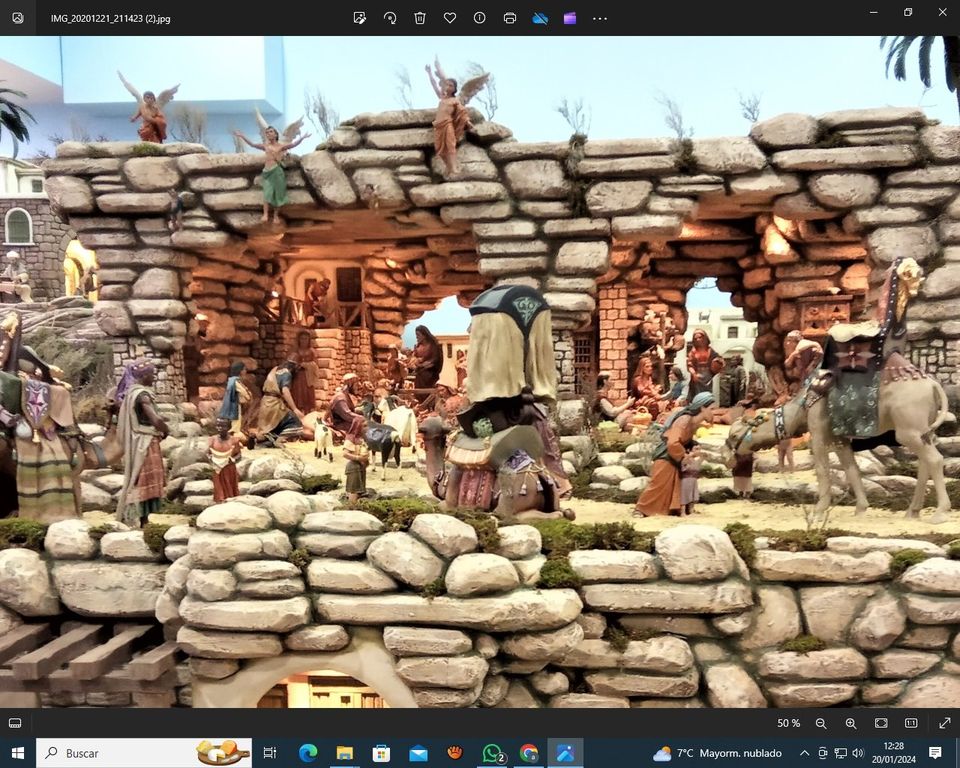Enter full screen mode
960x768 pixels.
(944, 723)
